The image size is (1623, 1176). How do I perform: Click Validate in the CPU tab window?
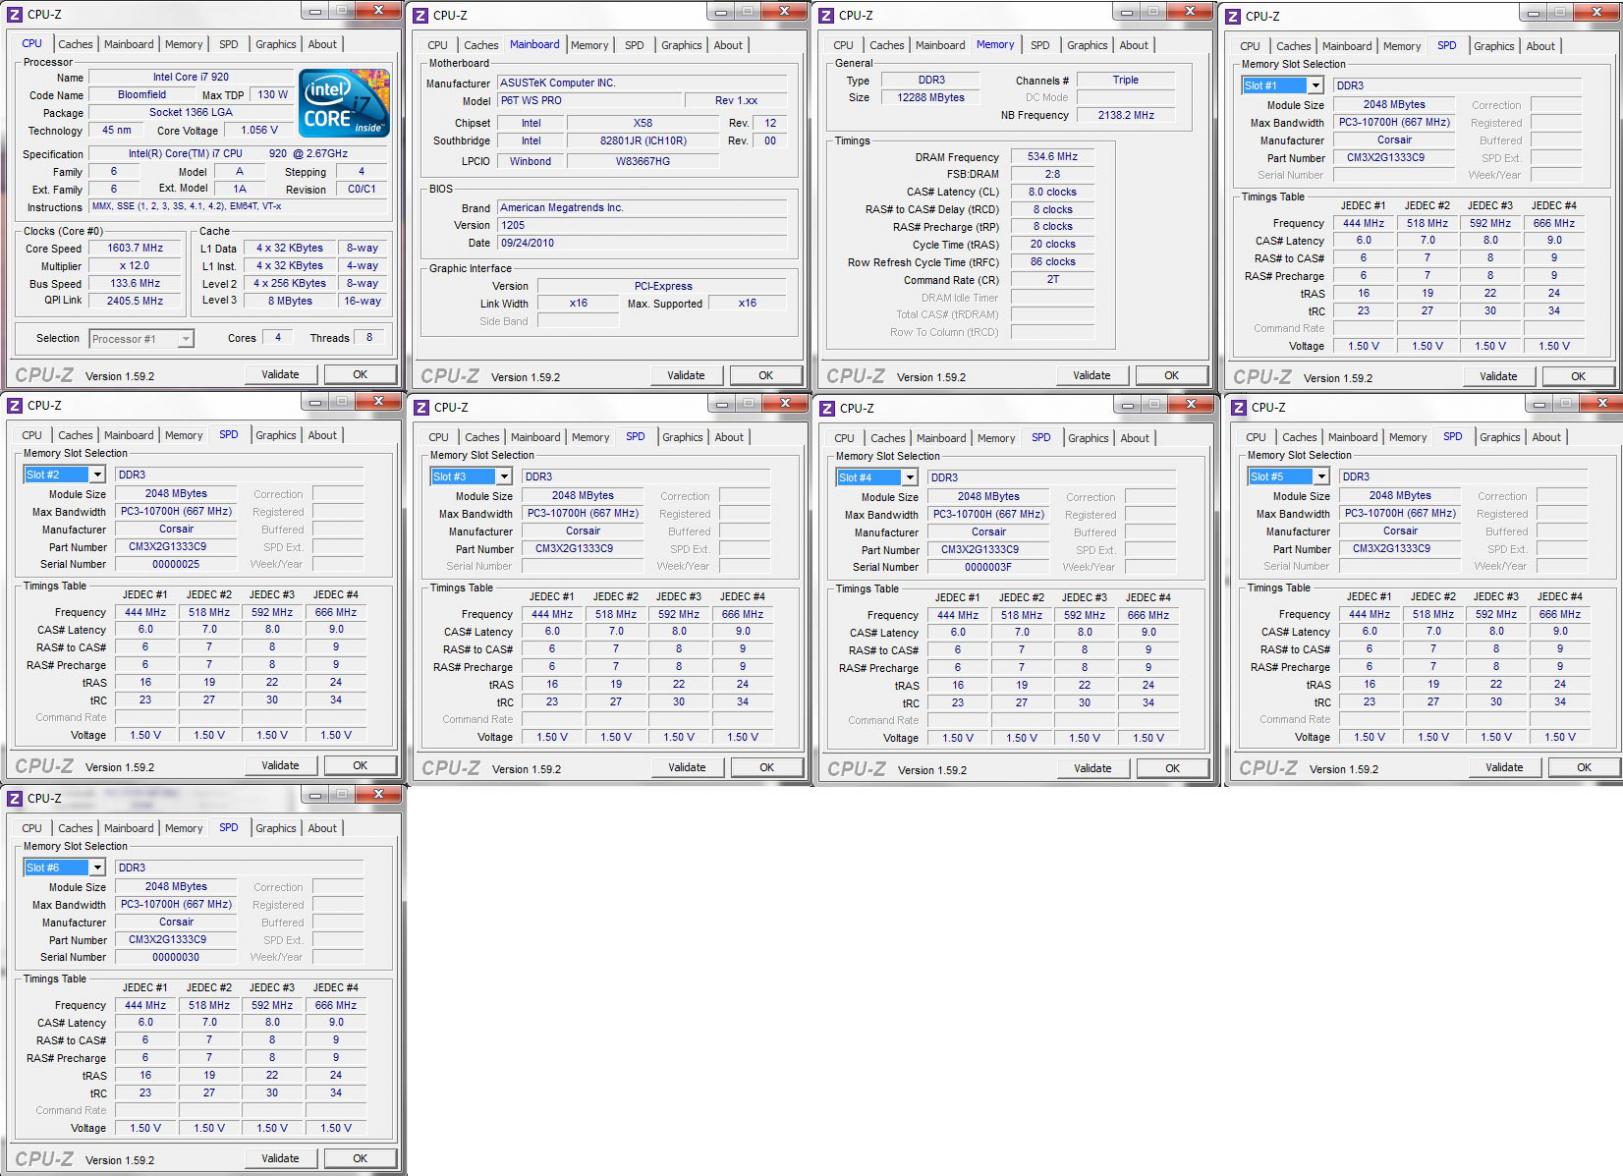(280, 375)
